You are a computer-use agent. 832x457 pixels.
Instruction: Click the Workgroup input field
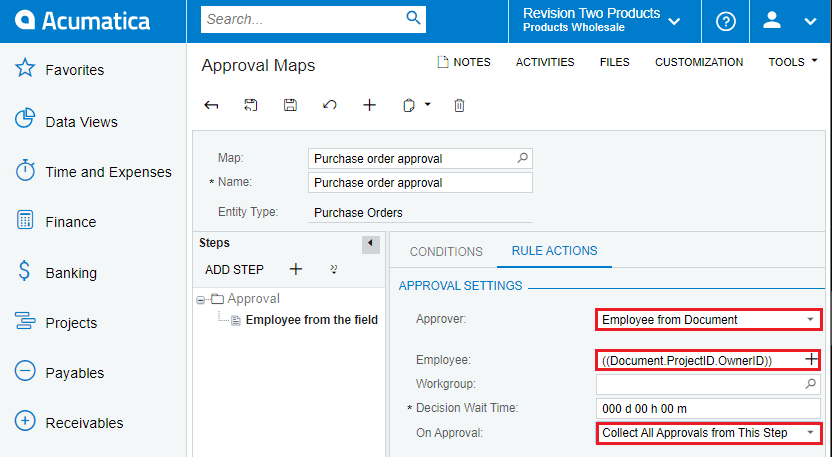(x=708, y=384)
